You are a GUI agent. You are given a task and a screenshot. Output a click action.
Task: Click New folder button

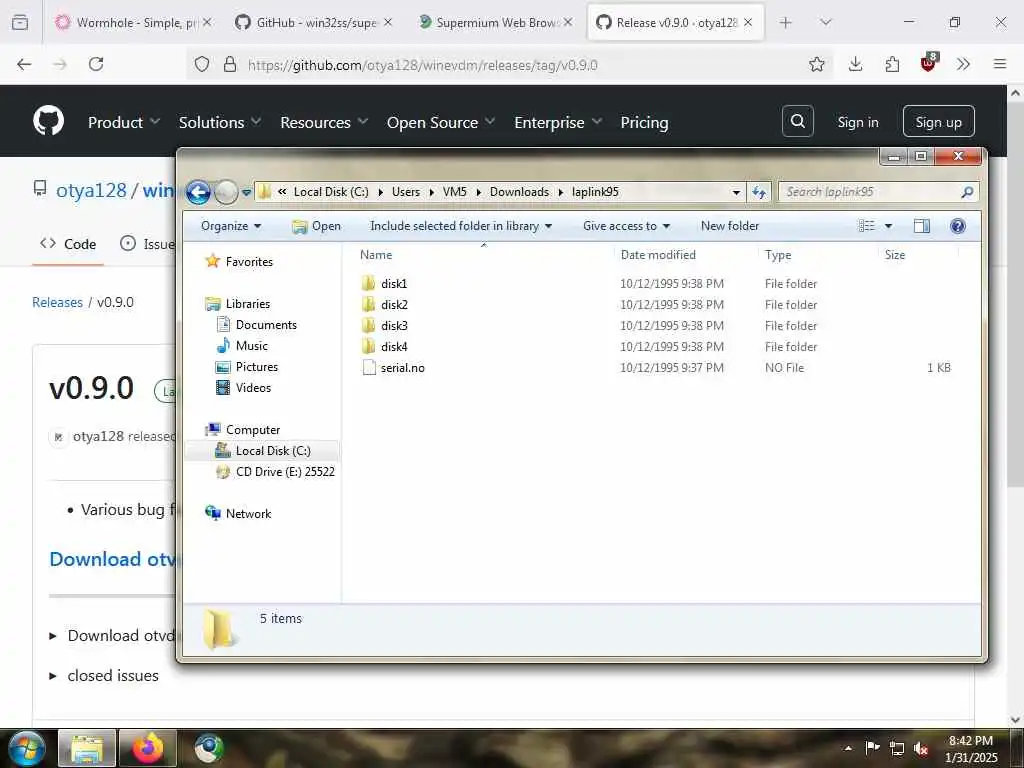click(x=729, y=226)
